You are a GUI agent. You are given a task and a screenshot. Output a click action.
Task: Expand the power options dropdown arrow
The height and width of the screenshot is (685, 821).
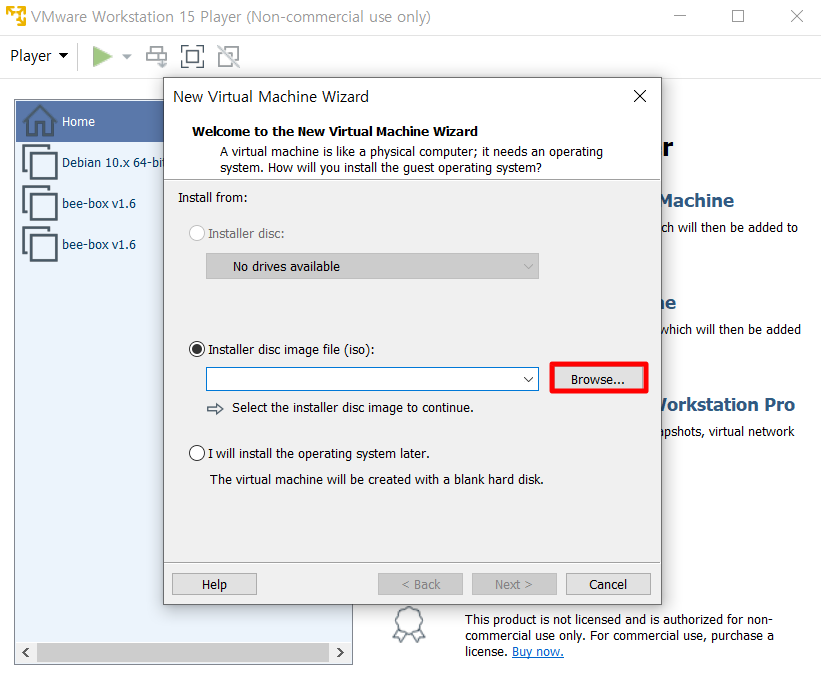(x=127, y=57)
